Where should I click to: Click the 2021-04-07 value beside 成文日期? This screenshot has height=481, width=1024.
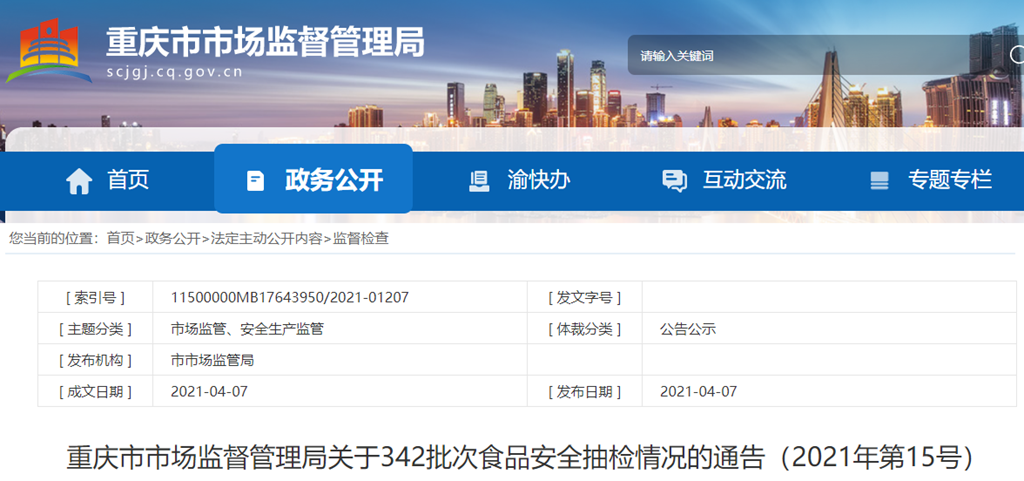pos(209,392)
